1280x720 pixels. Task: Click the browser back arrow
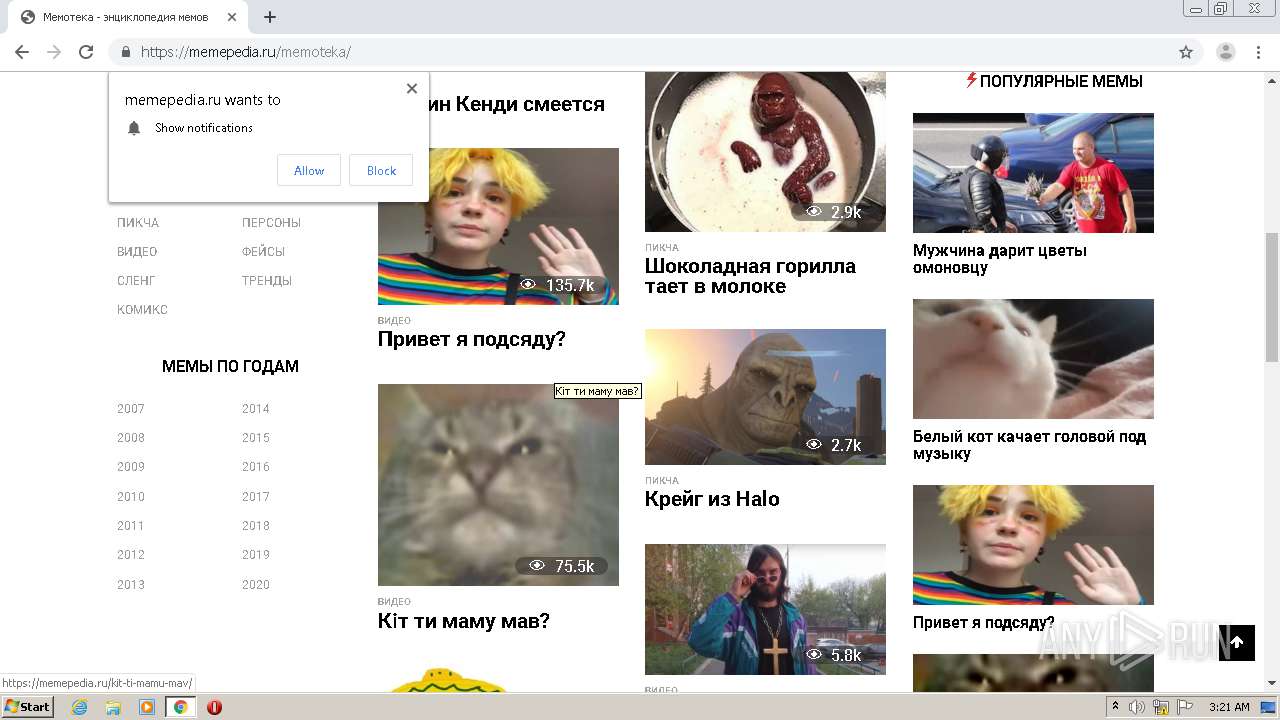point(22,52)
